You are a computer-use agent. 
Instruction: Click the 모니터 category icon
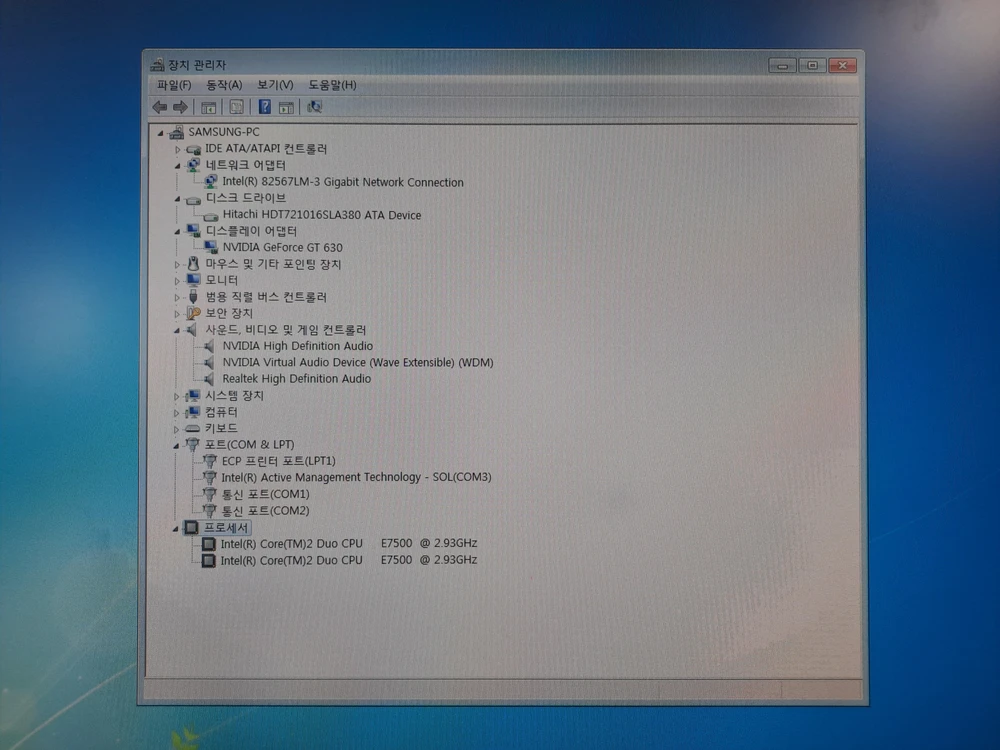[x=193, y=280]
